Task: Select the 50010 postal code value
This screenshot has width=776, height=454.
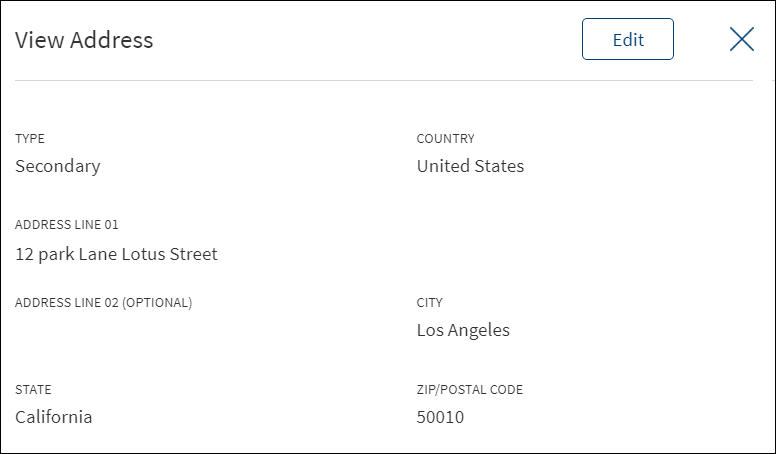Action: point(440,417)
